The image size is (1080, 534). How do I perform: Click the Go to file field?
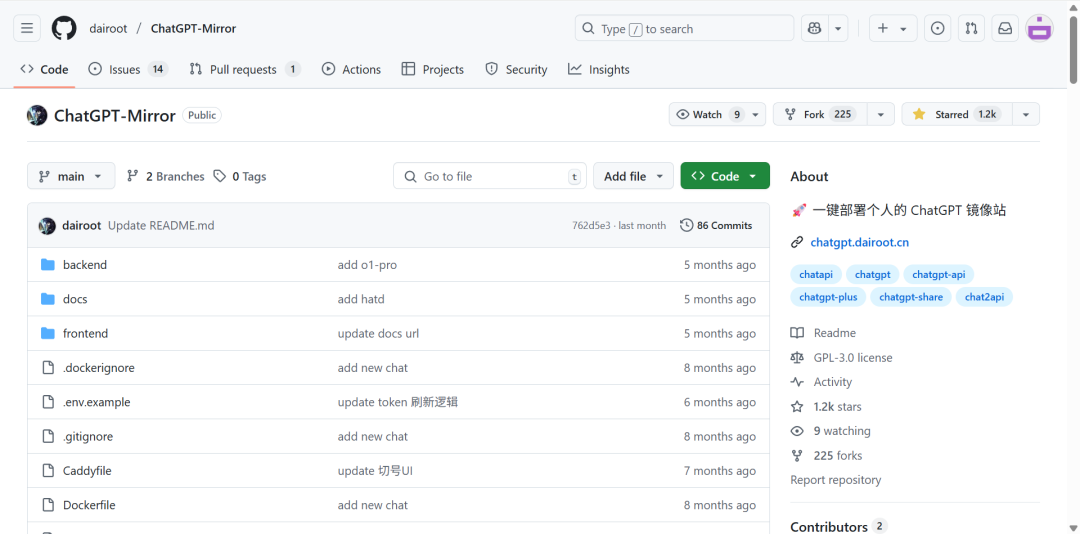[490, 176]
